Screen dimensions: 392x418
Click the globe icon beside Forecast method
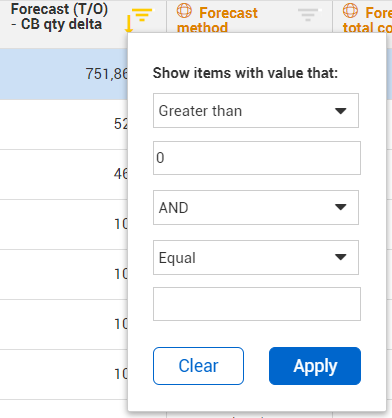point(184,10)
